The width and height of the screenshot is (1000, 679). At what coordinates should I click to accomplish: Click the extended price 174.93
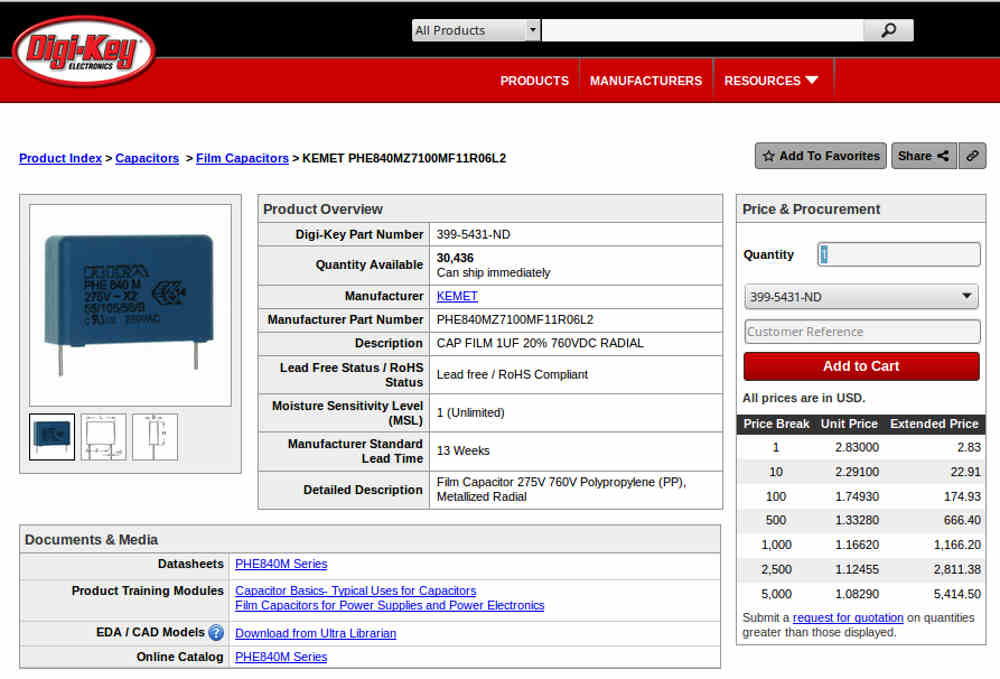click(962, 496)
